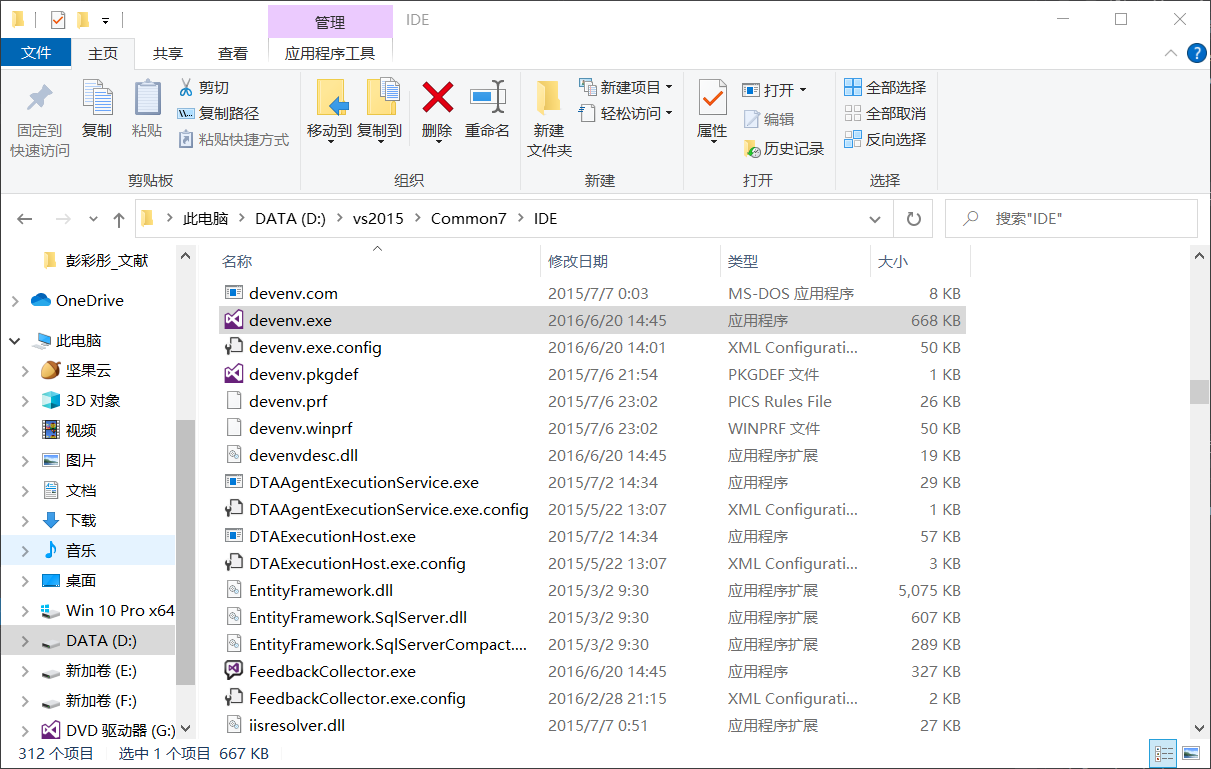Click the Properties checkmark in quick access toolbar

click(58, 19)
